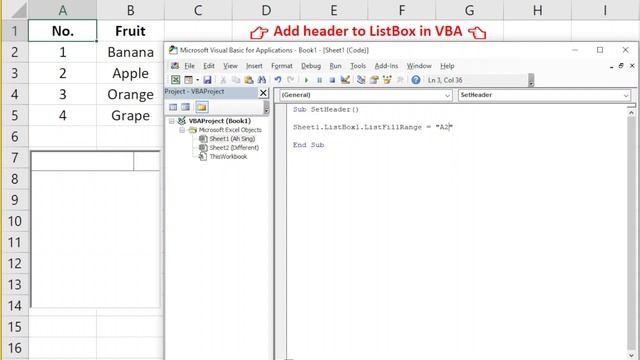Save the workbook with the floppy disk icon
This screenshot has width=640, height=360.
pyautogui.click(x=207, y=80)
